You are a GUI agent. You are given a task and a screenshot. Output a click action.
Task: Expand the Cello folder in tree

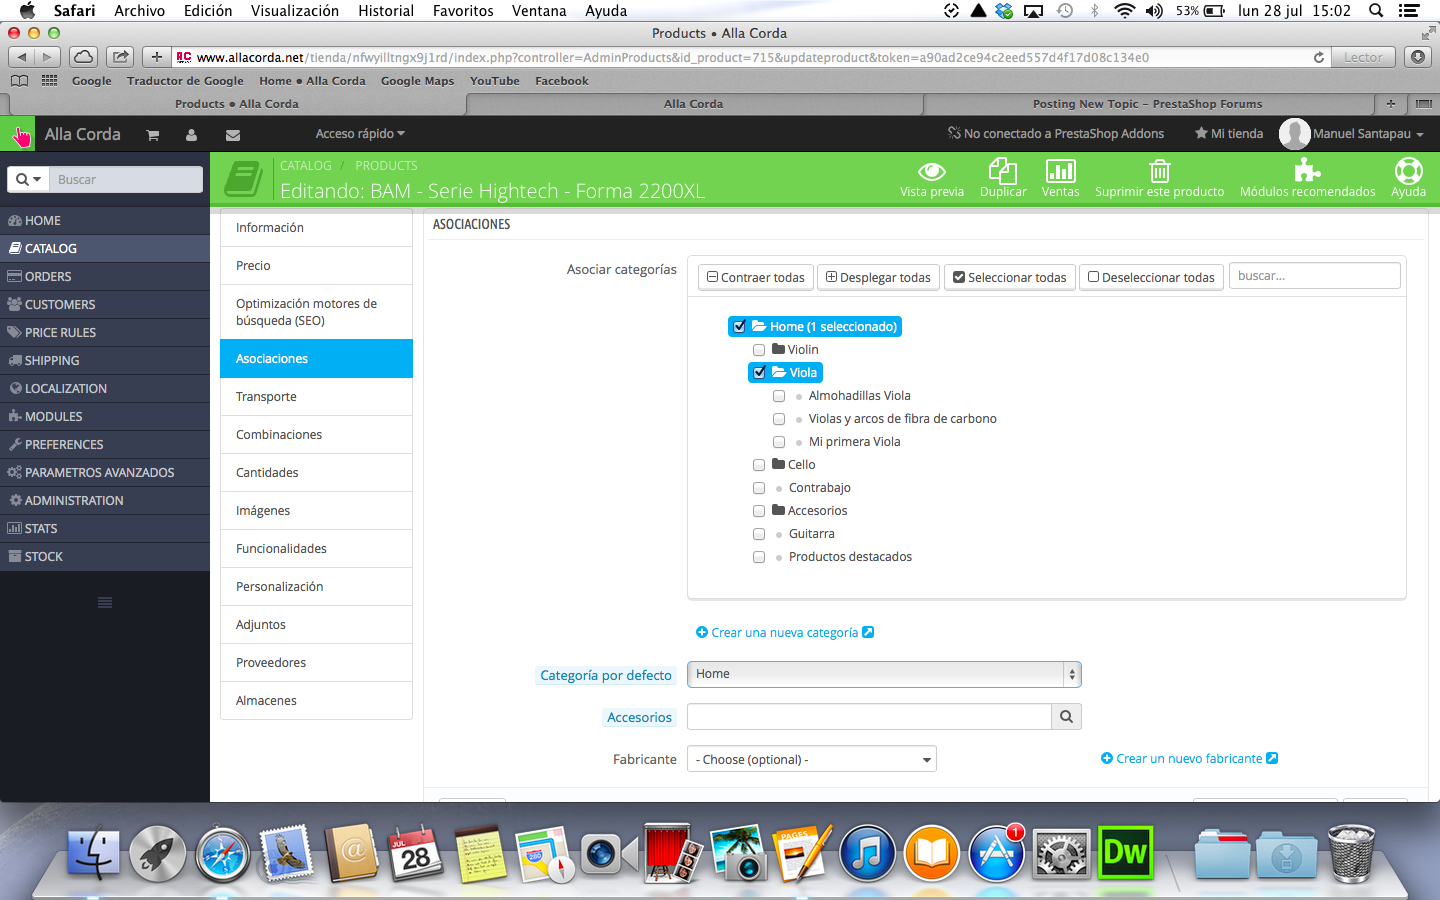pyautogui.click(x=779, y=464)
